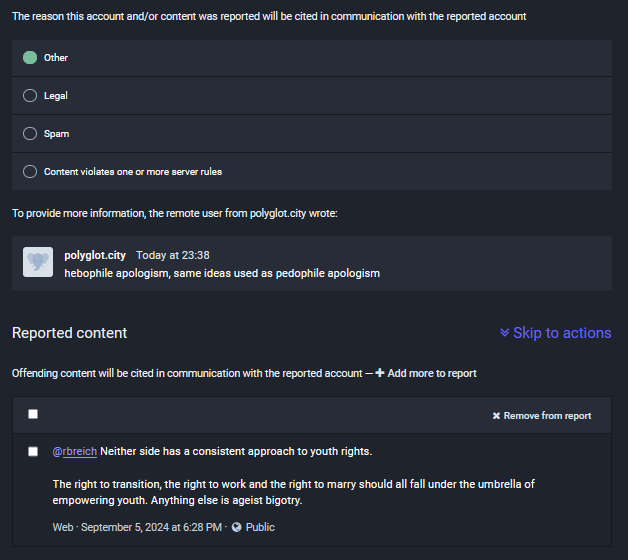628x560 pixels.
Task: Click the Public visibility label
Action: (260, 527)
